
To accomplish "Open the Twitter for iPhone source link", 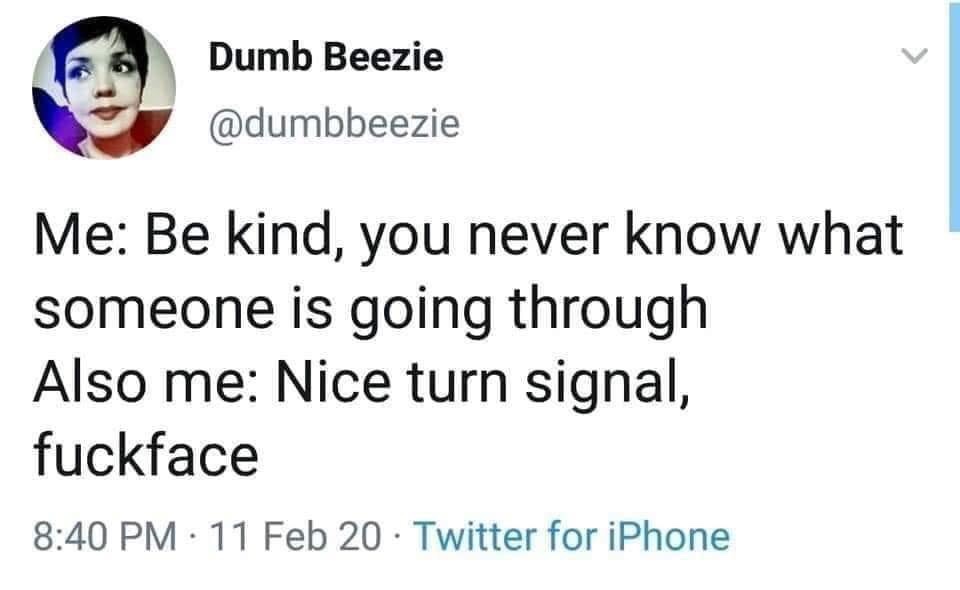I will coord(571,537).
